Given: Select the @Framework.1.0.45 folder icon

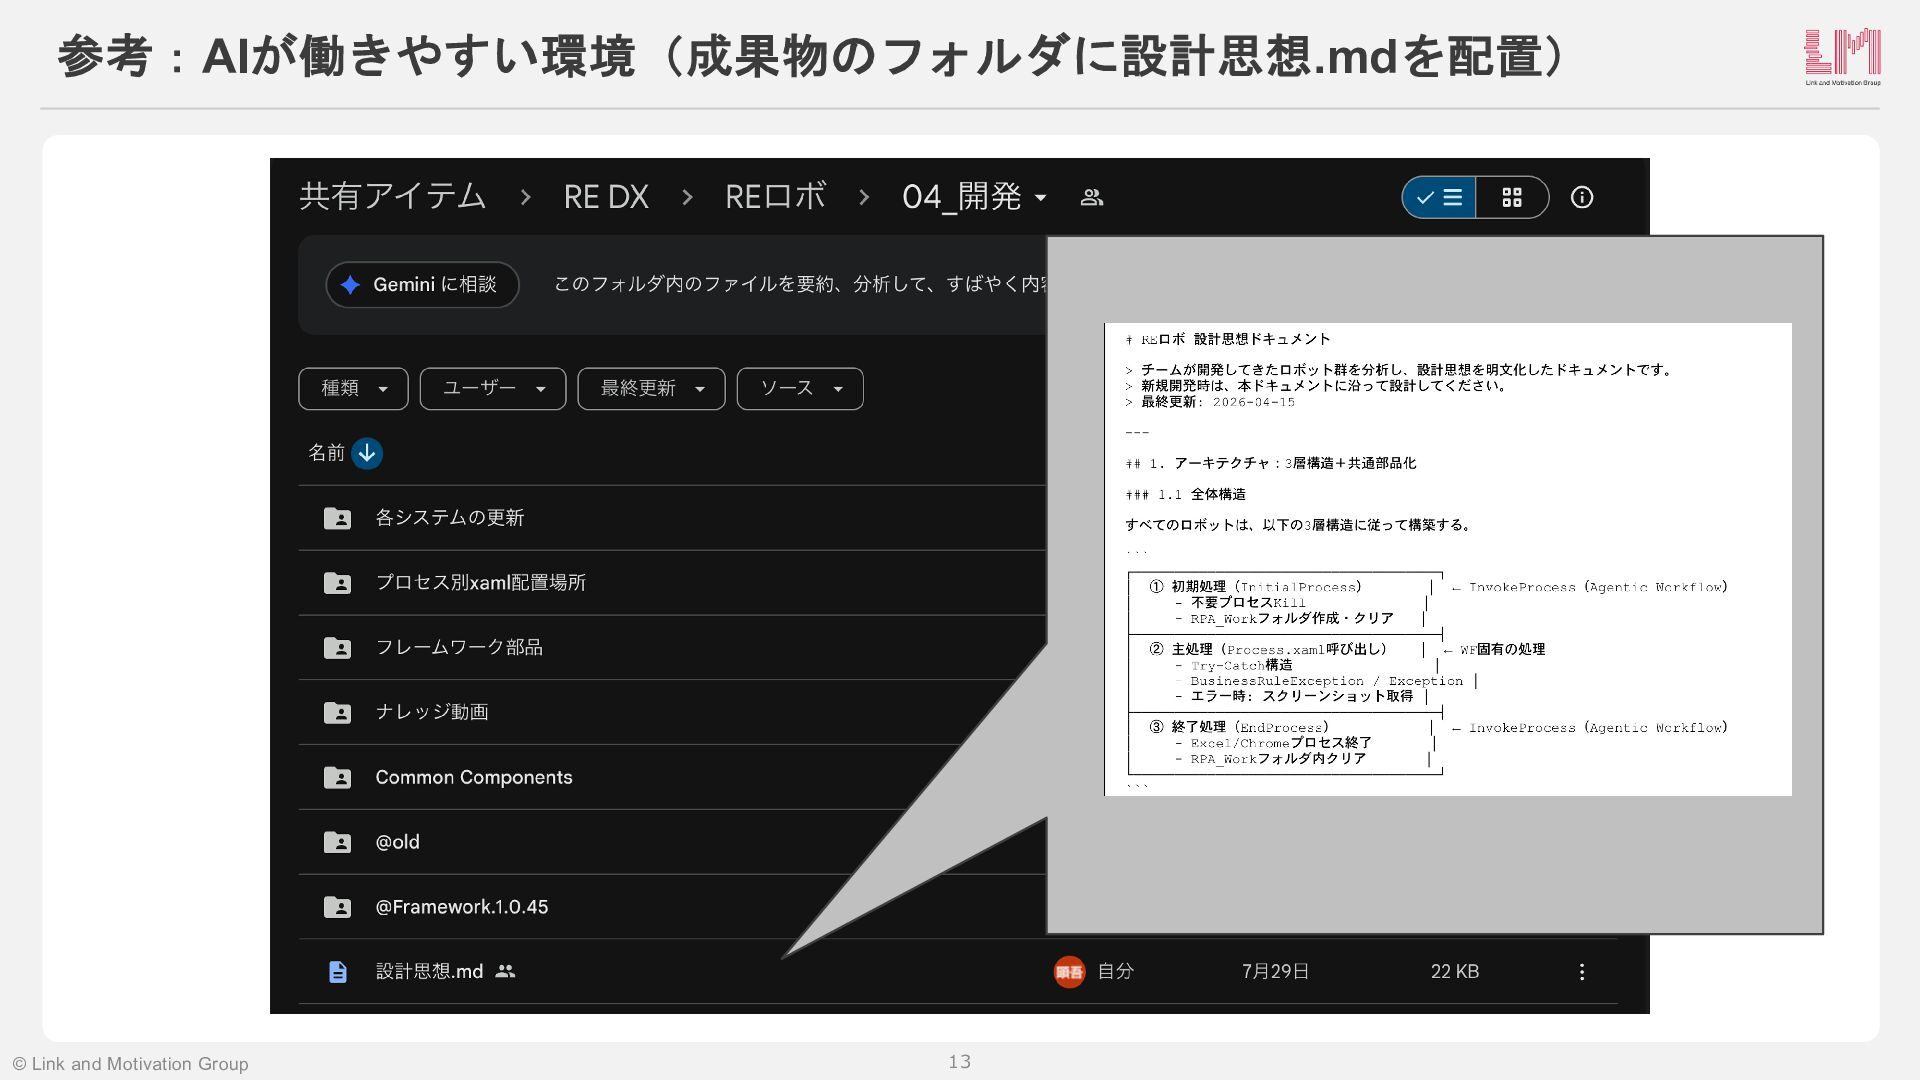Looking at the screenshot, I should point(337,908).
